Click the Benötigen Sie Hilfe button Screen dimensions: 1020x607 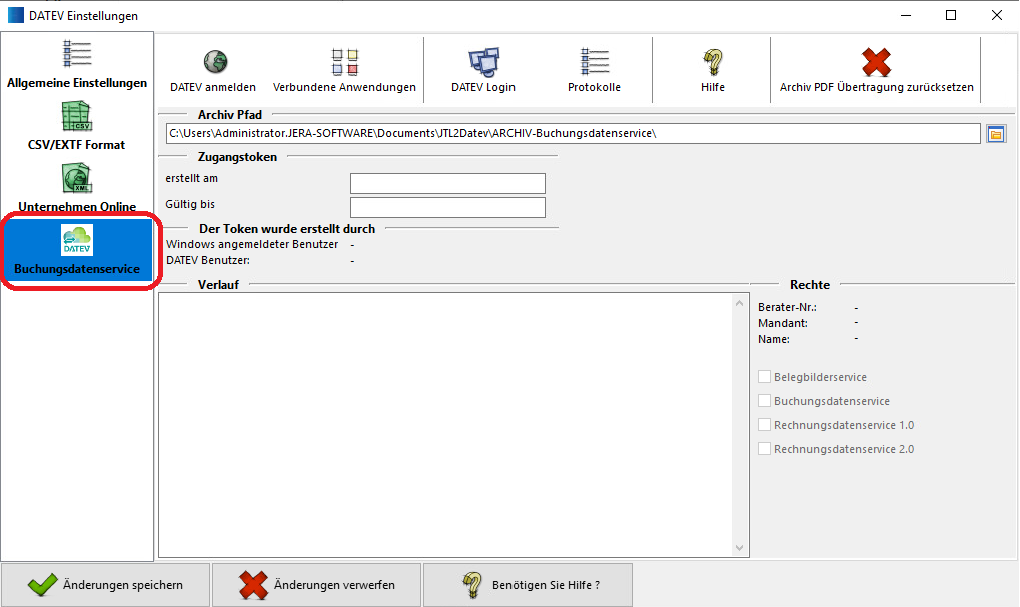pos(527,585)
